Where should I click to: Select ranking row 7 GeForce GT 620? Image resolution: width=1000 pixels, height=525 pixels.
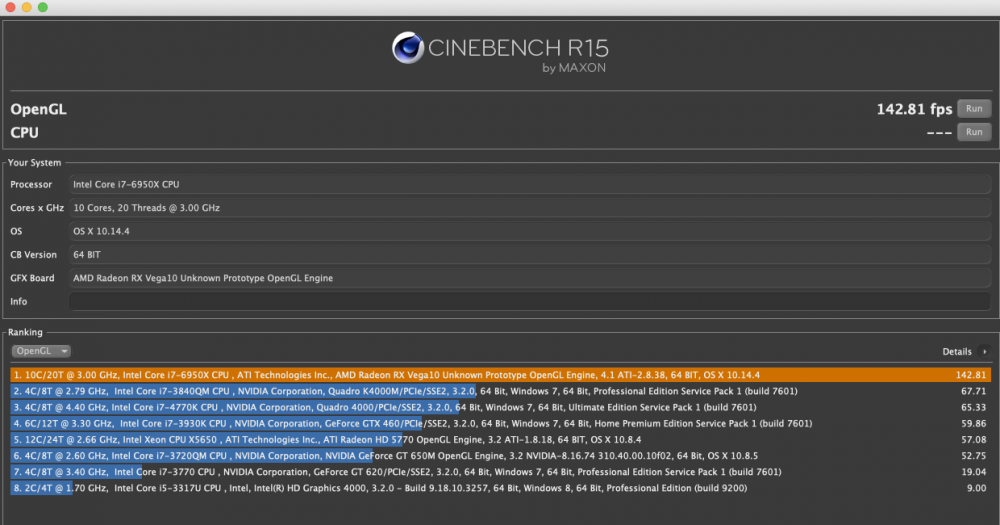click(x=501, y=472)
